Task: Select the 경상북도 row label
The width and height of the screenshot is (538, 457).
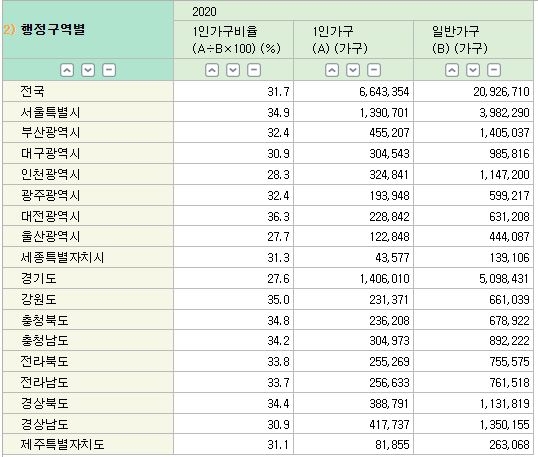Action: (44, 403)
